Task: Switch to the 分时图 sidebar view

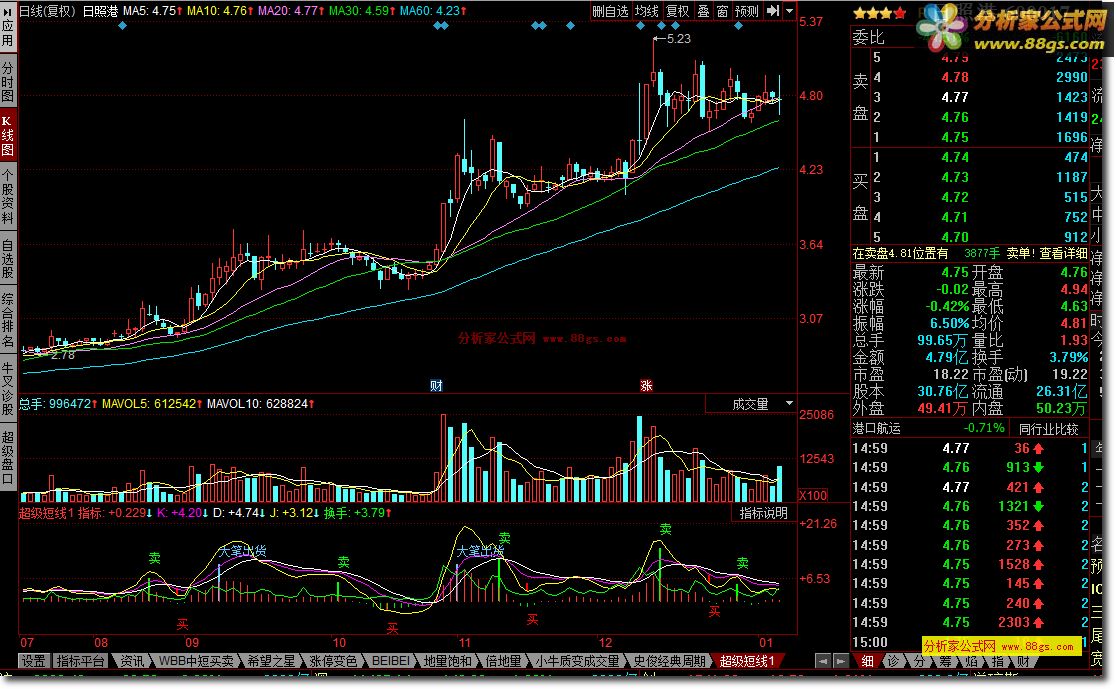Action: point(8,81)
